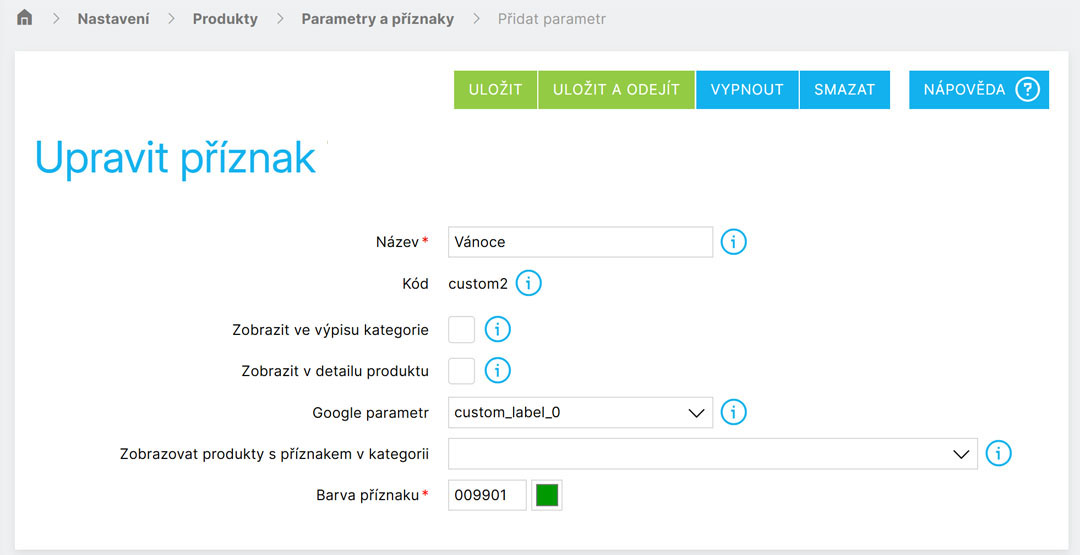Open info icon next to Název field
This screenshot has height=555, width=1080.
[x=734, y=242]
